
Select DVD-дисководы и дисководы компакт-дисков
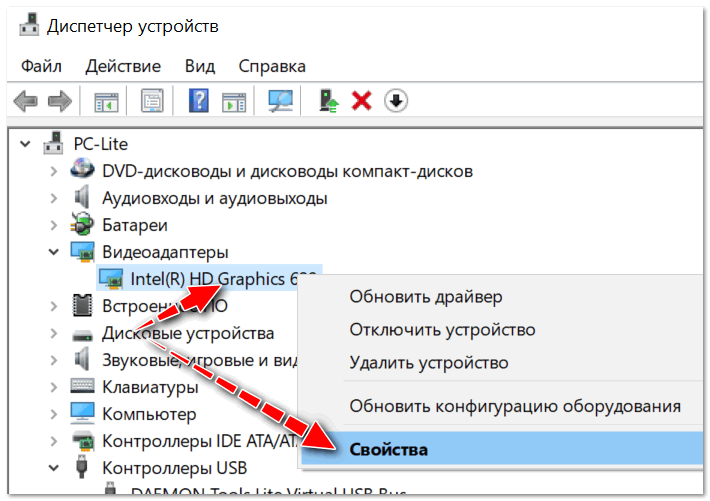pyautogui.click(x=288, y=171)
